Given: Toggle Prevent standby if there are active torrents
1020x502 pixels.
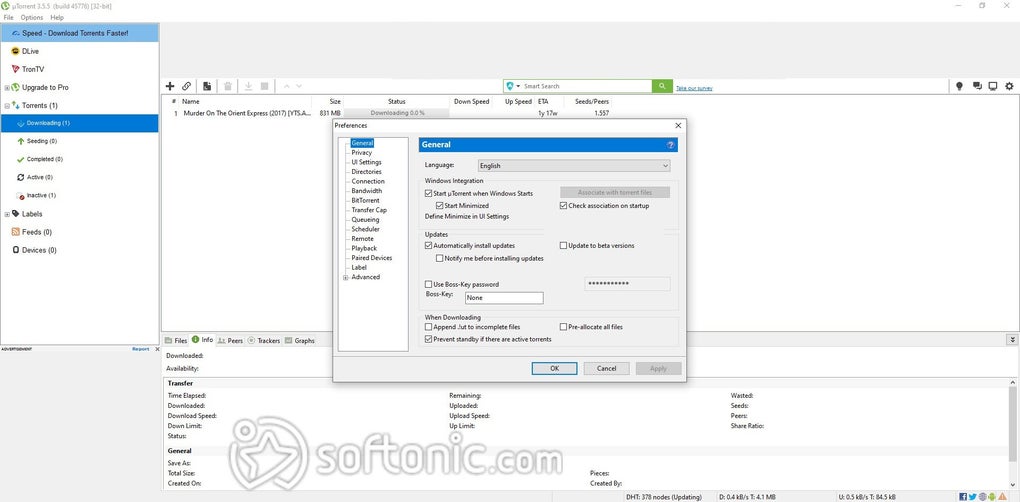Looking at the screenshot, I should [x=428, y=339].
